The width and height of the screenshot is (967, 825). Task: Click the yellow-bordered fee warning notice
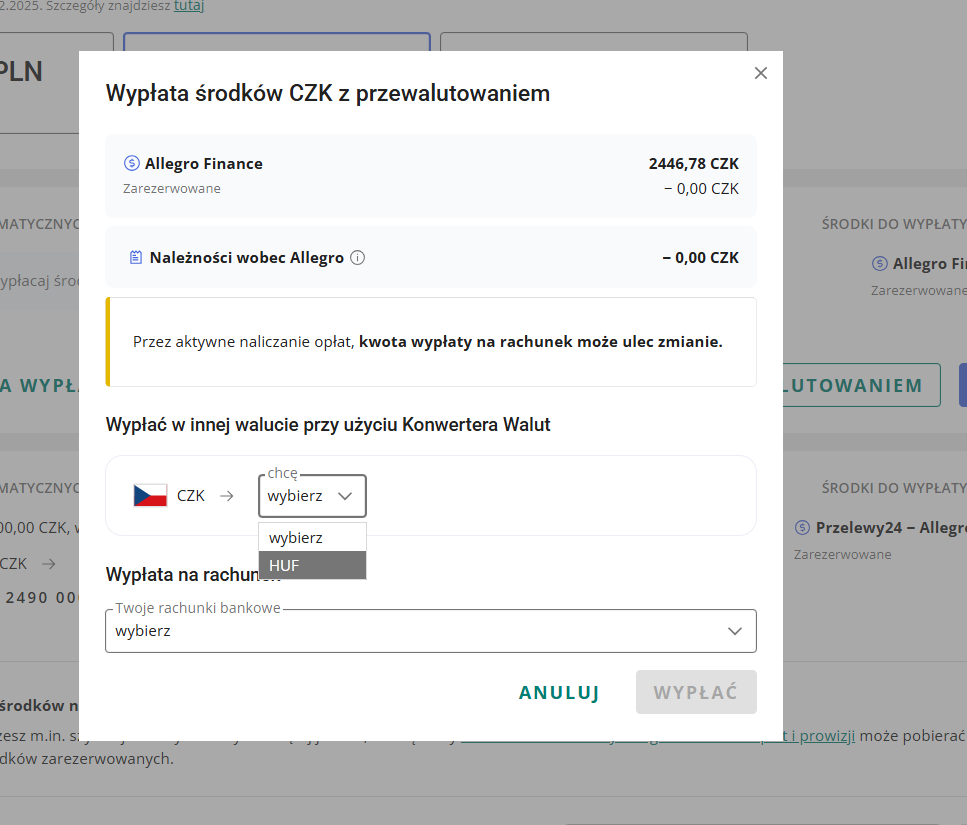coord(431,342)
